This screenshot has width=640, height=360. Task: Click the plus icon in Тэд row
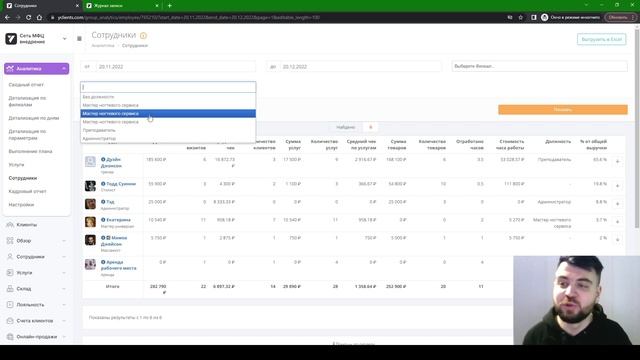coord(618,204)
